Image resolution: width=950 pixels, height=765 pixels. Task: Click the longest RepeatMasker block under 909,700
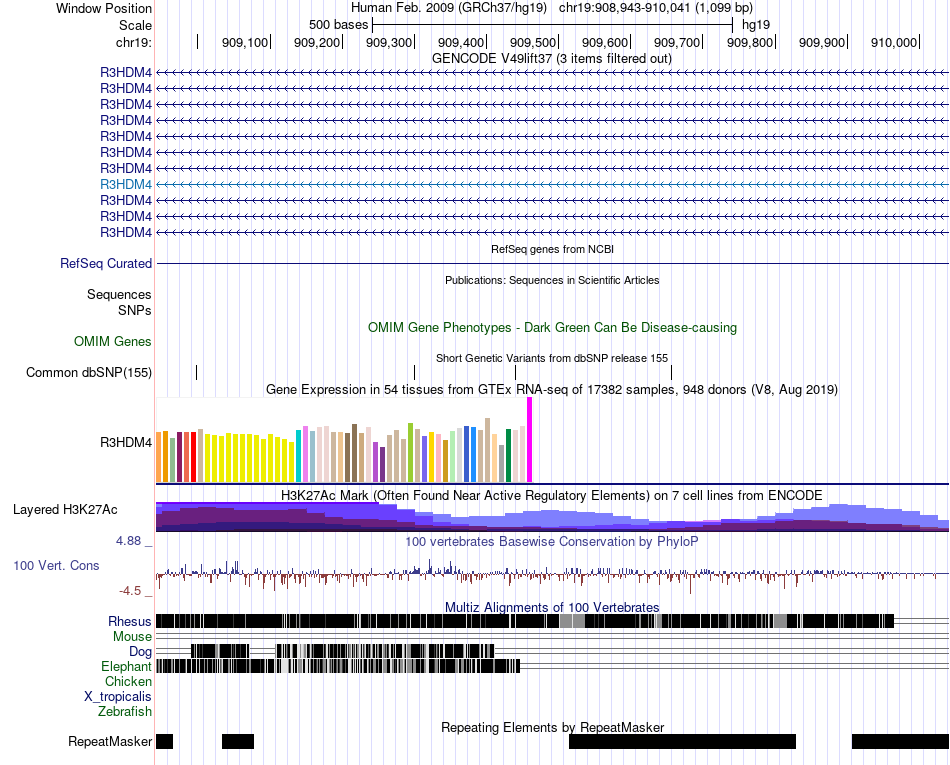682,741
